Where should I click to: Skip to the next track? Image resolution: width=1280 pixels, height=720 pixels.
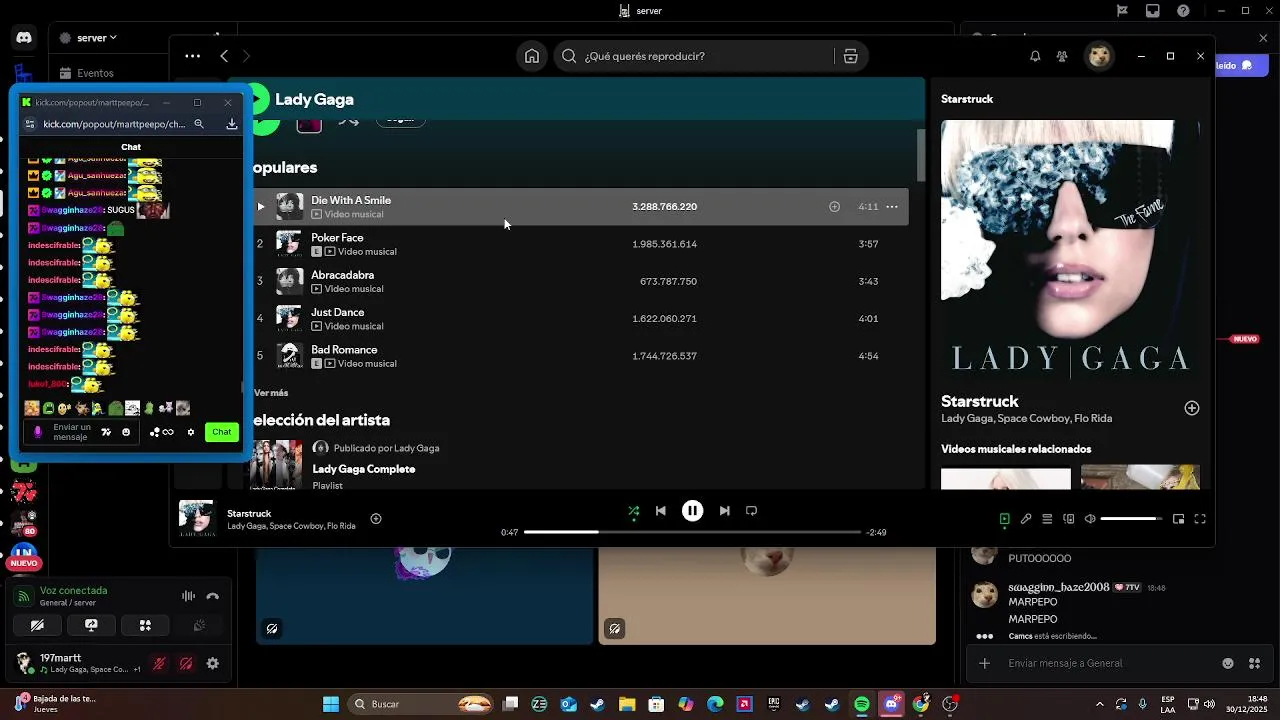(x=725, y=511)
